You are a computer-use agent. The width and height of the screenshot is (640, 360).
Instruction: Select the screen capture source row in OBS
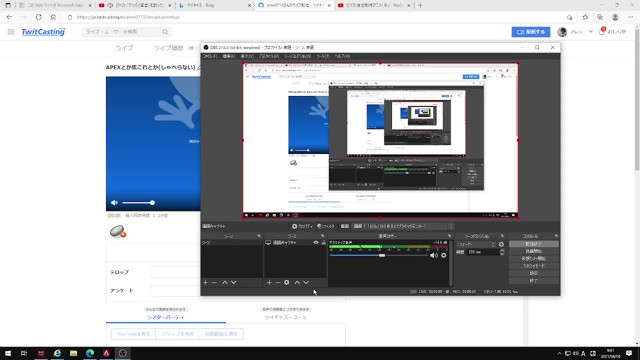[295, 242]
